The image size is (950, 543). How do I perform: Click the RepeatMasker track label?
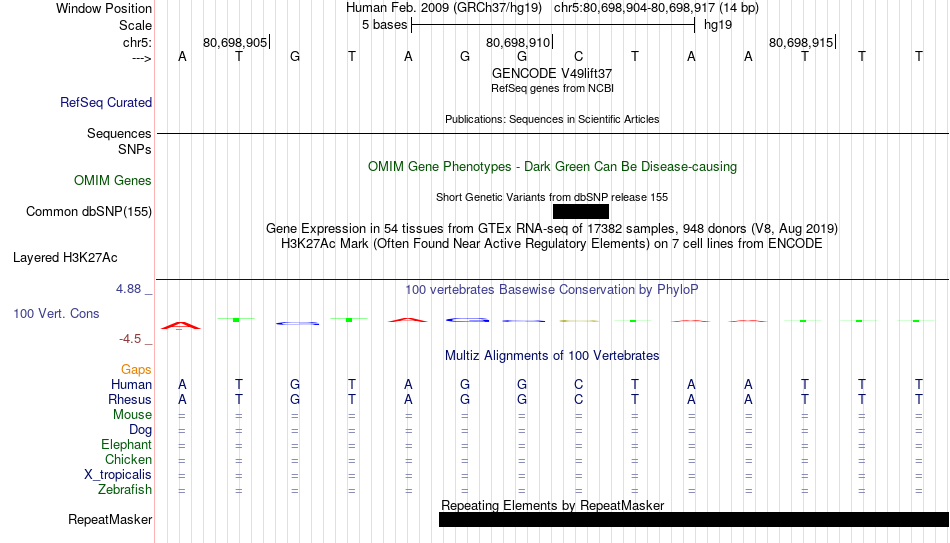(x=110, y=519)
